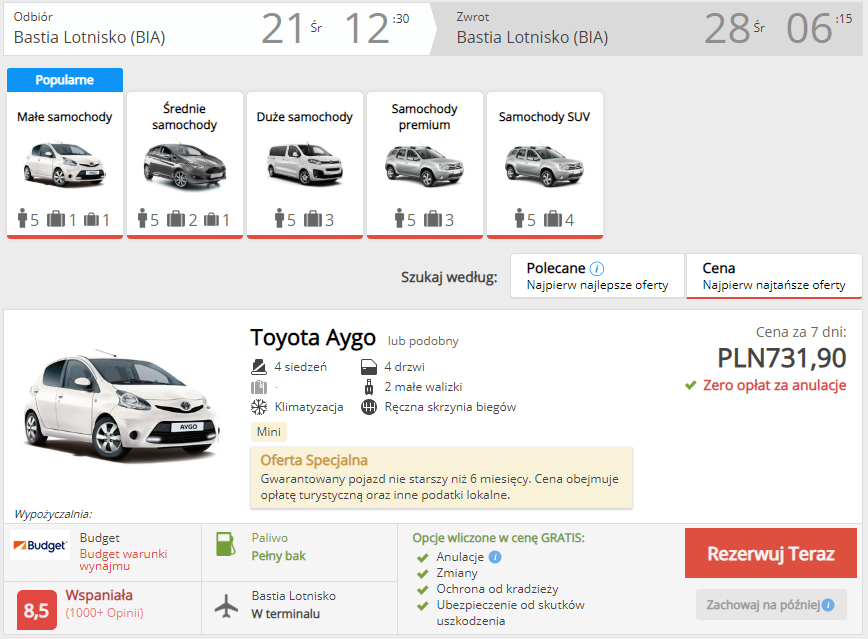Click the fuel pump Paliwo icon

tap(225, 544)
